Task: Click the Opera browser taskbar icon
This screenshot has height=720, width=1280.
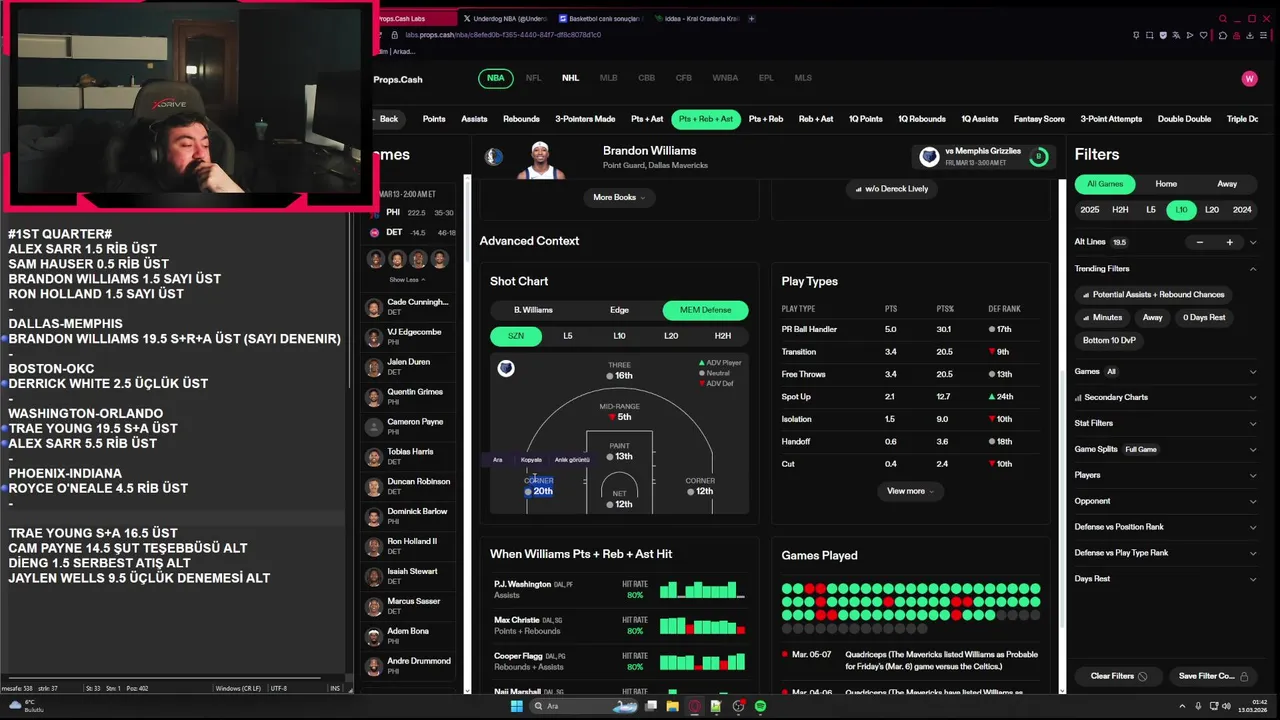Action: [694, 706]
